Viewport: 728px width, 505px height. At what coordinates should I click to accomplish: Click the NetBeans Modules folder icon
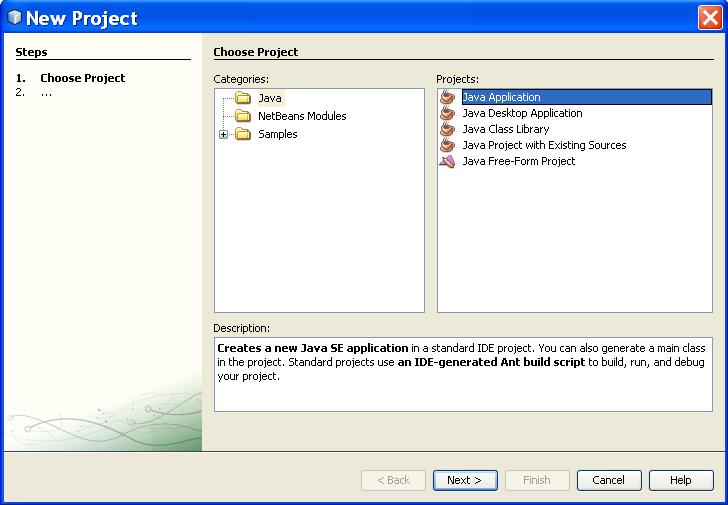point(242,116)
